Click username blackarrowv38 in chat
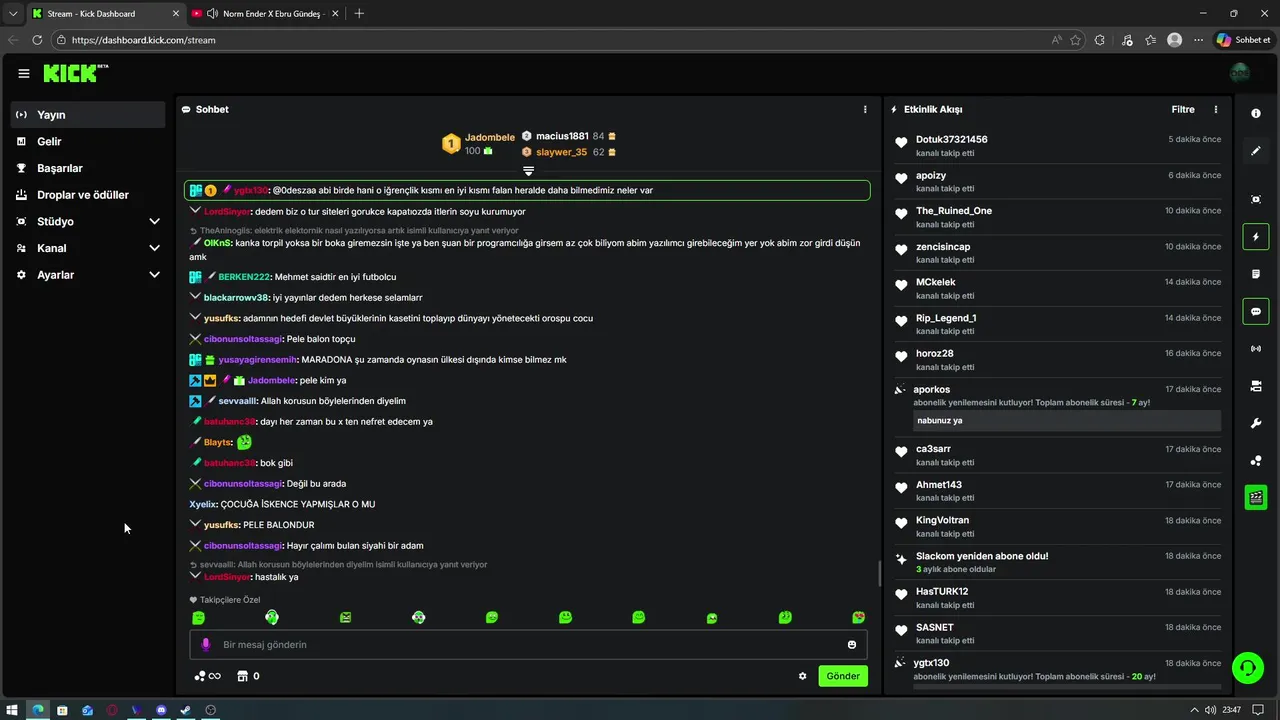1280x720 pixels. click(x=237, y=298)
